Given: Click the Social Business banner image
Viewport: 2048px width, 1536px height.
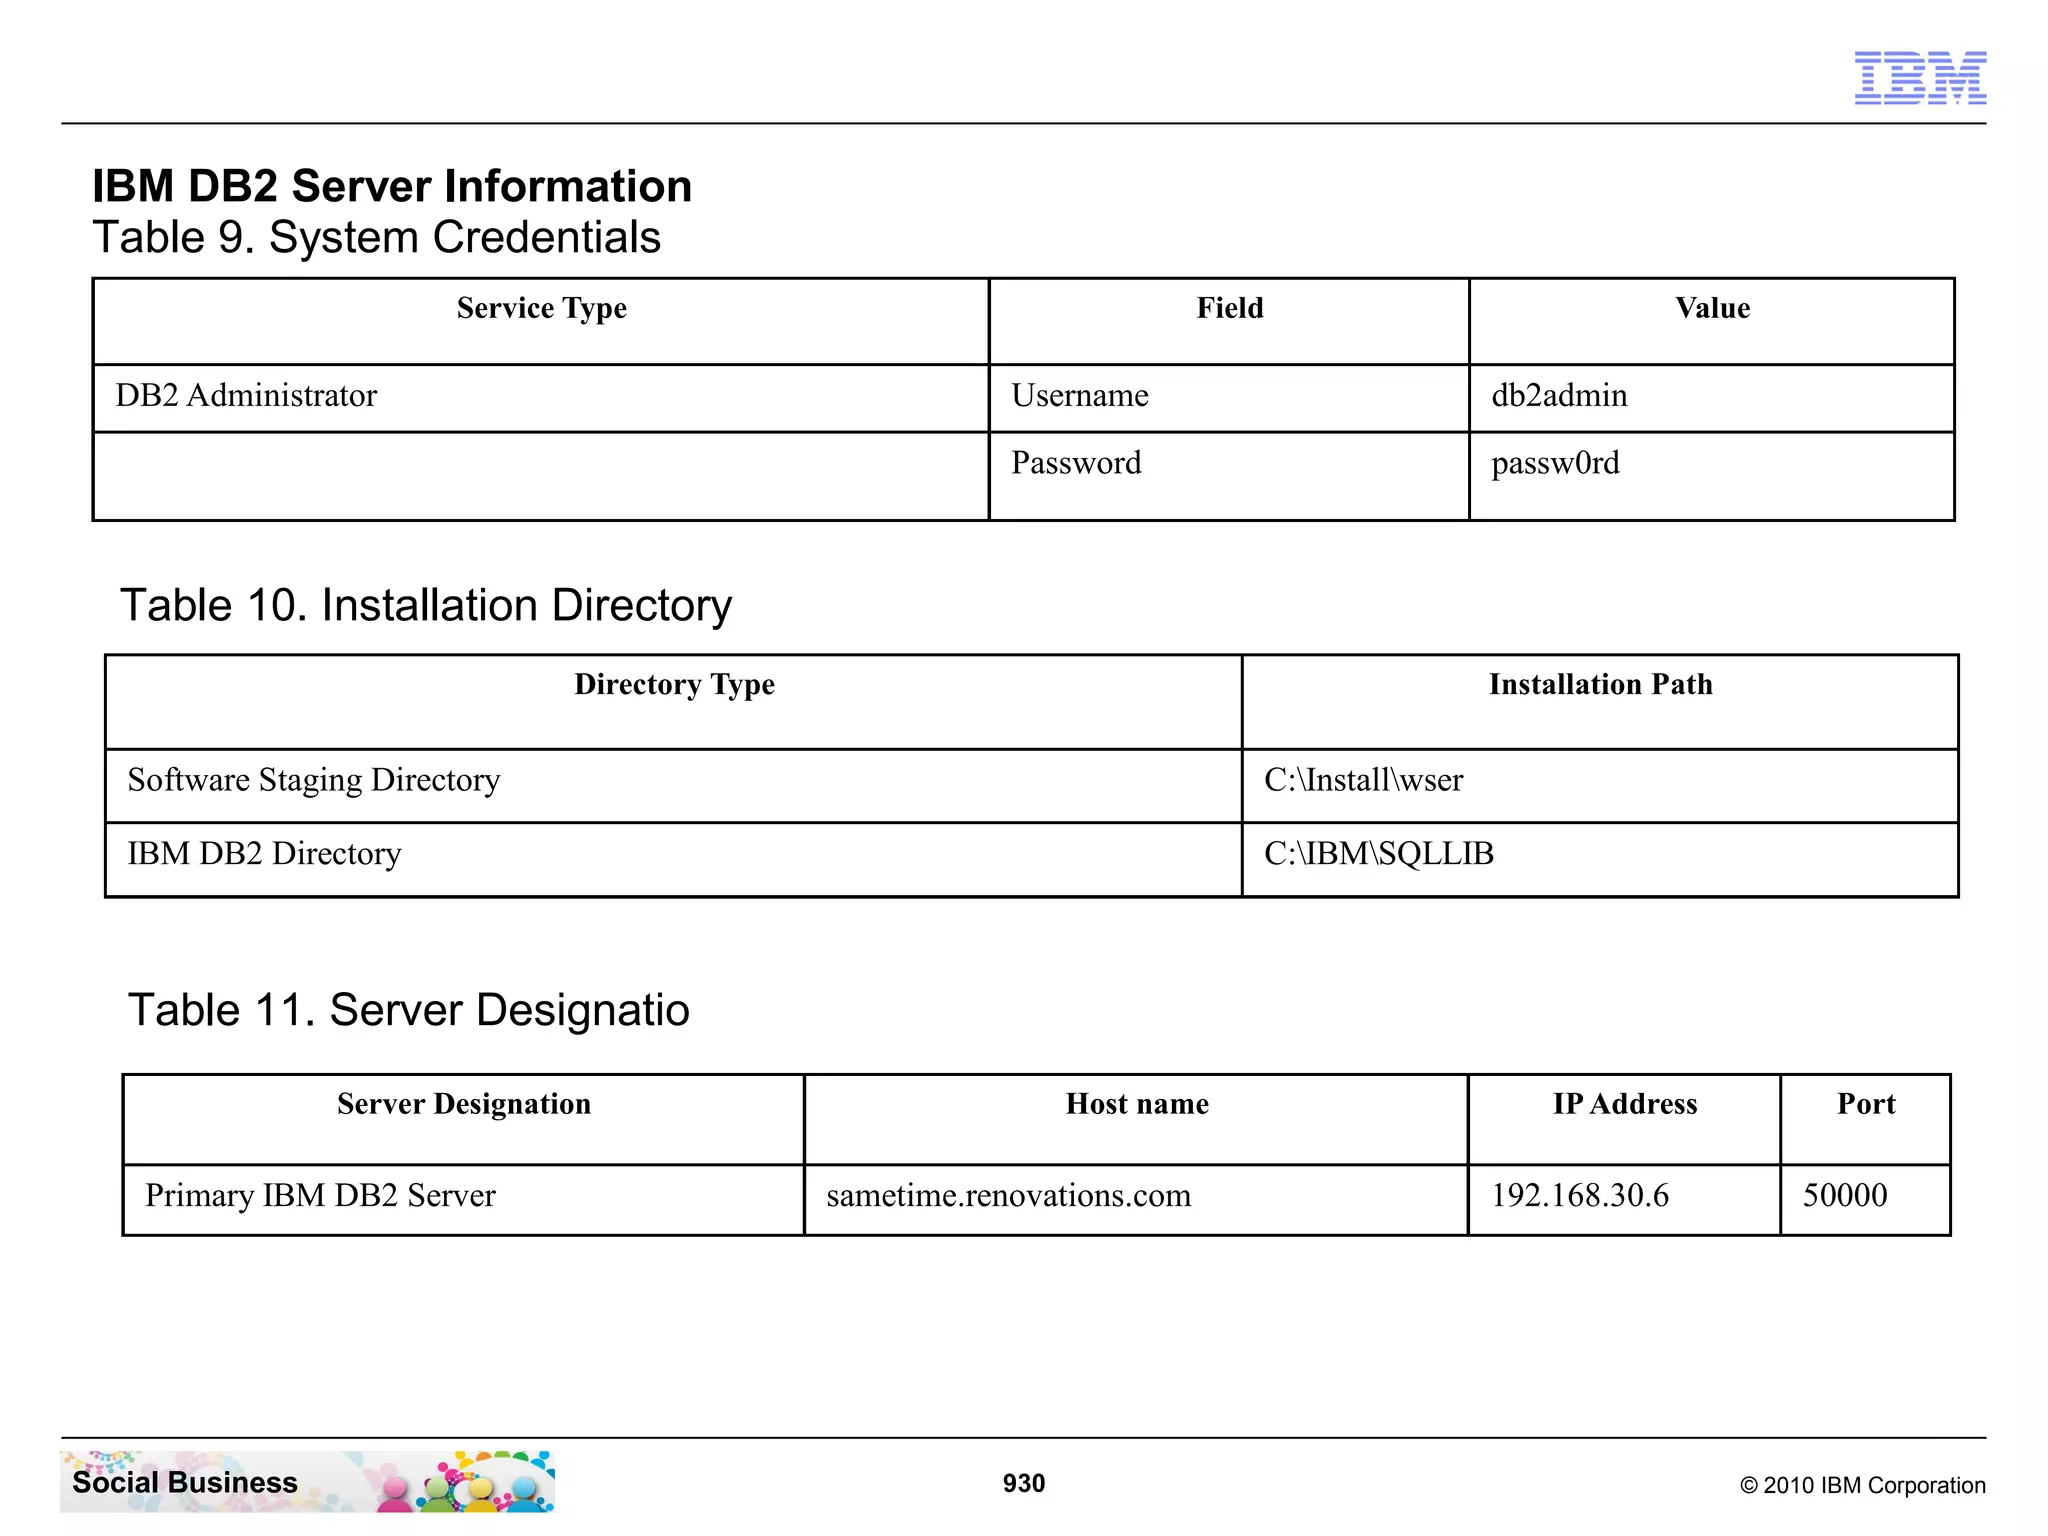Looking at the screenshot, I should click(x=308, y=1481).
